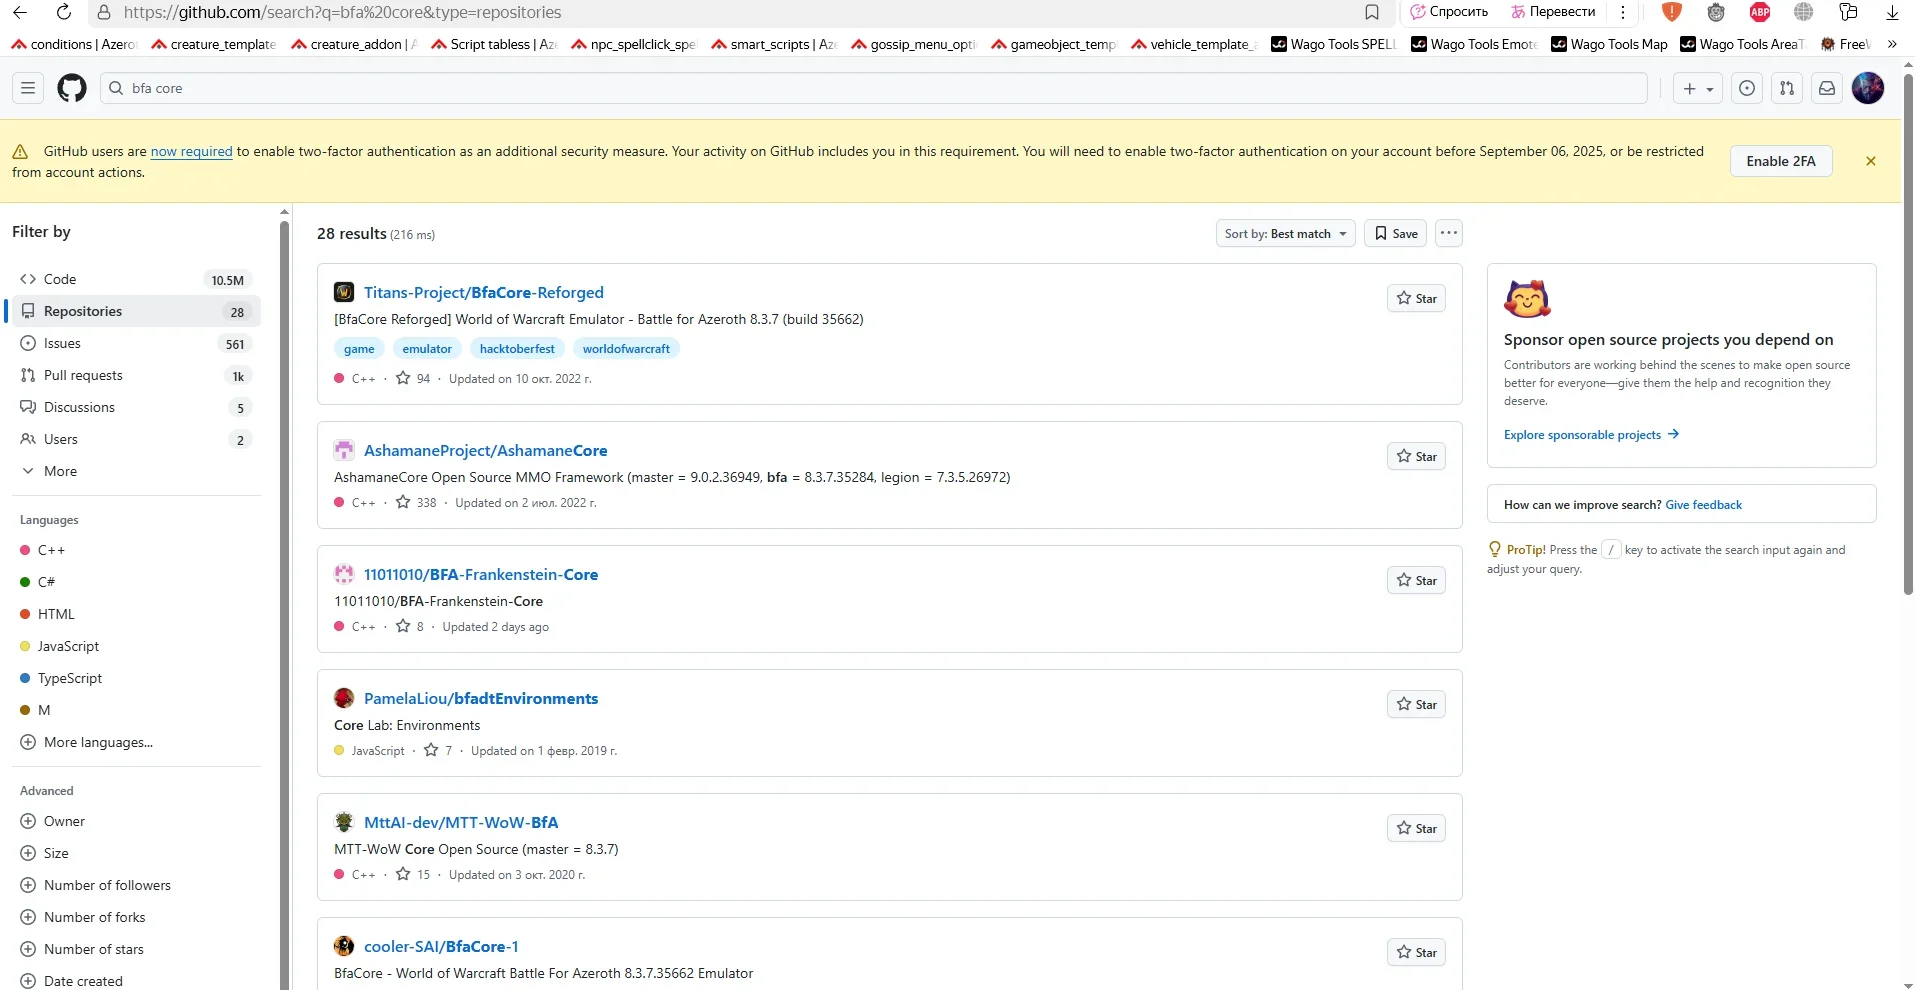Open the site info lock icon
The height and width of the screenshot is (990, 1915).
103,12
